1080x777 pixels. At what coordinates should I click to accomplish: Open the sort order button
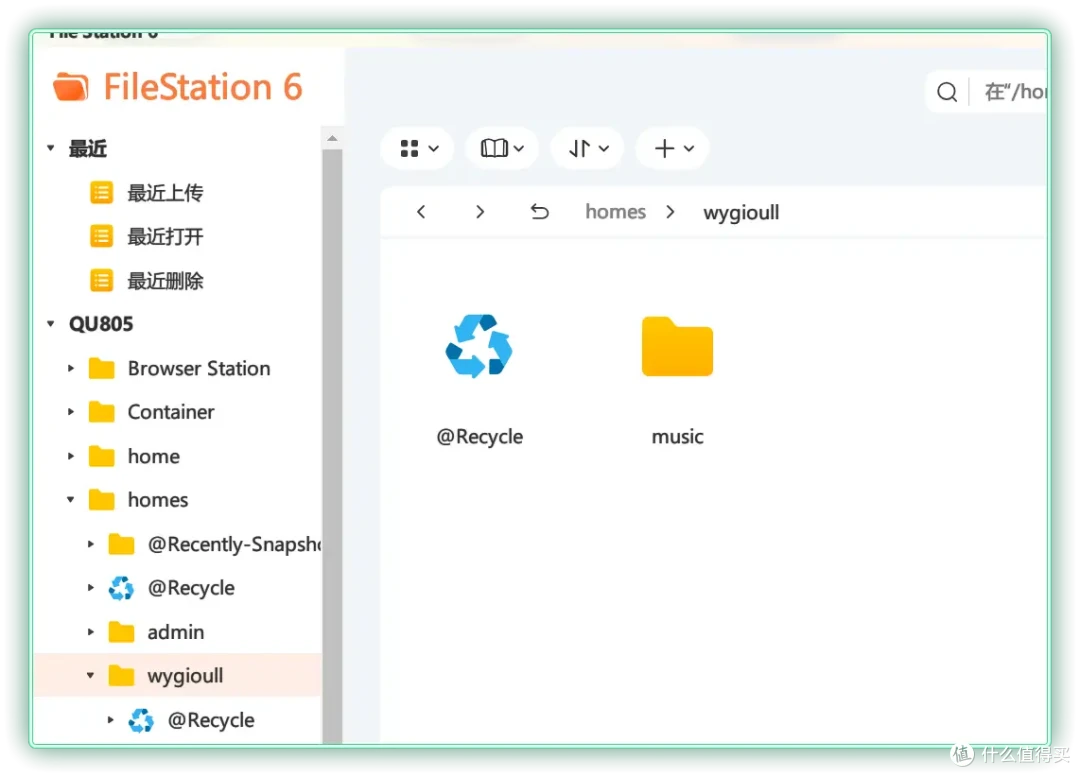point(588,148)
